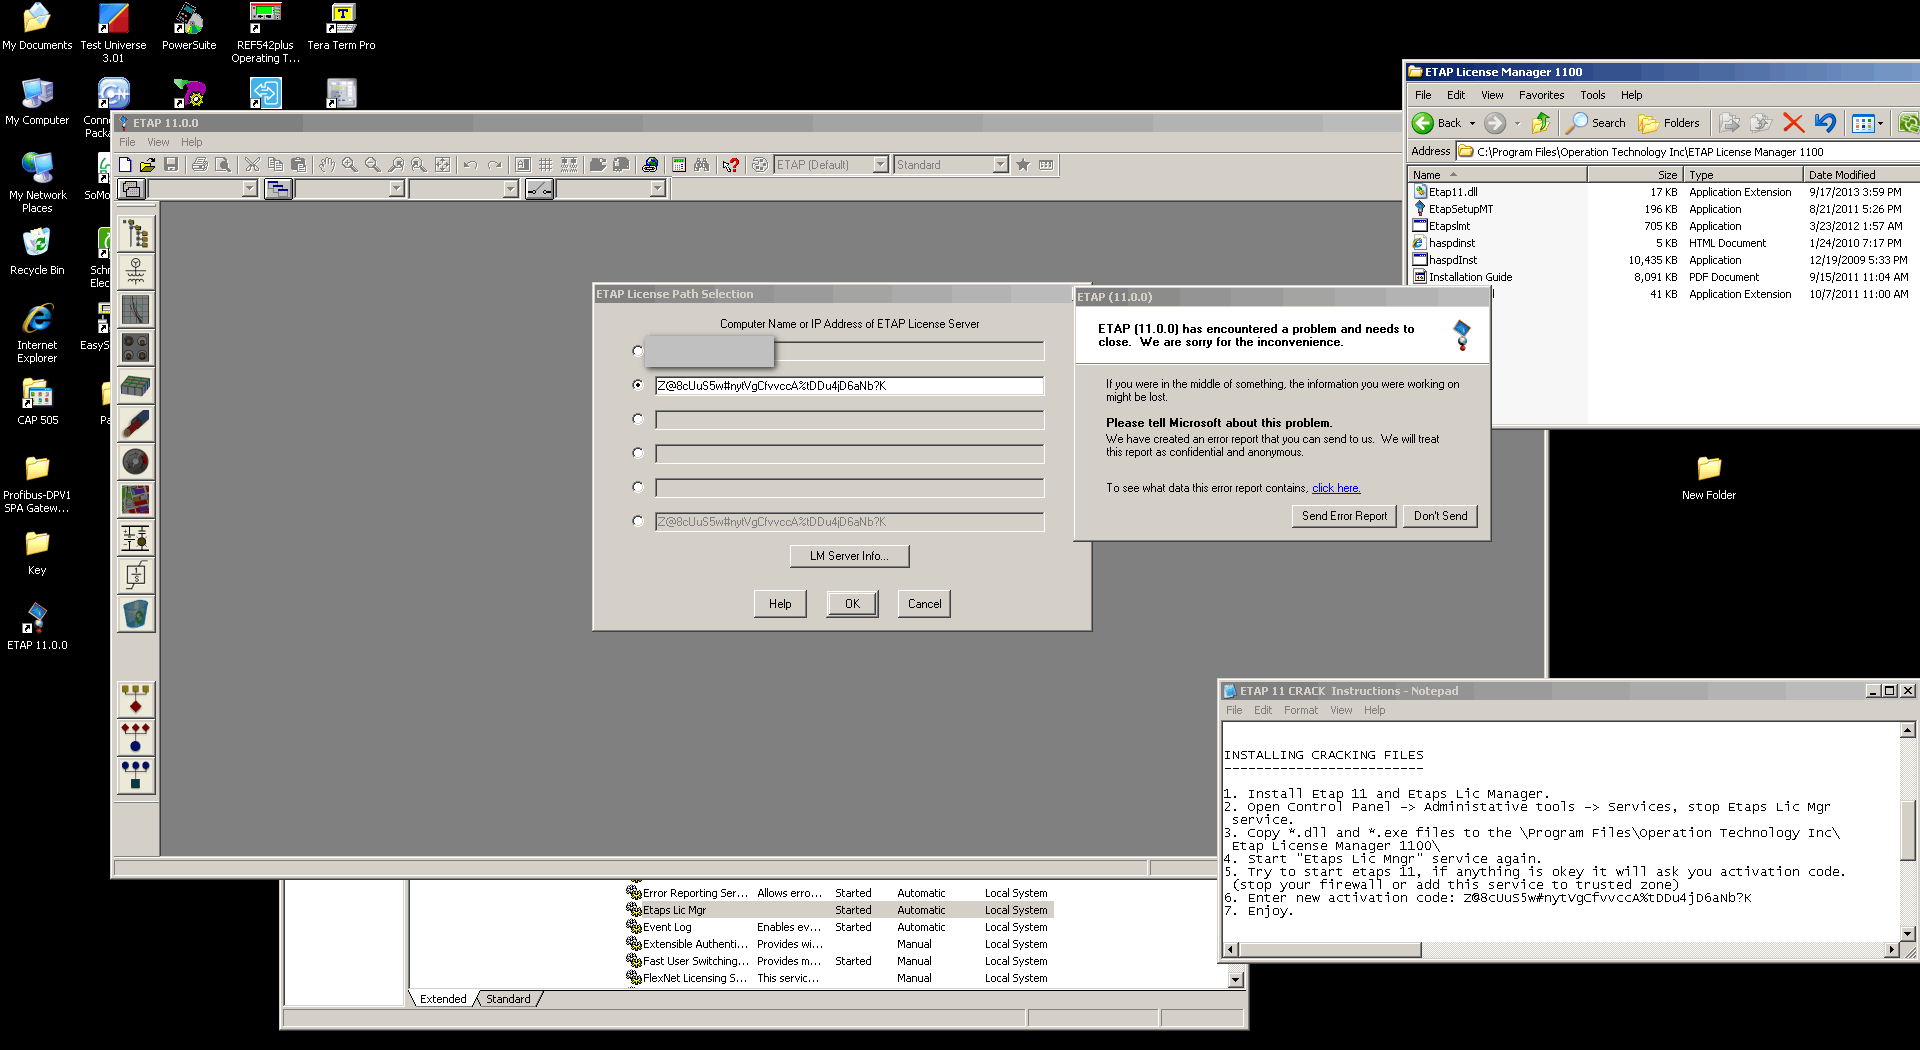
Task: Click the Folders button in License Manager toolbar
Action: click(1669, 123)
